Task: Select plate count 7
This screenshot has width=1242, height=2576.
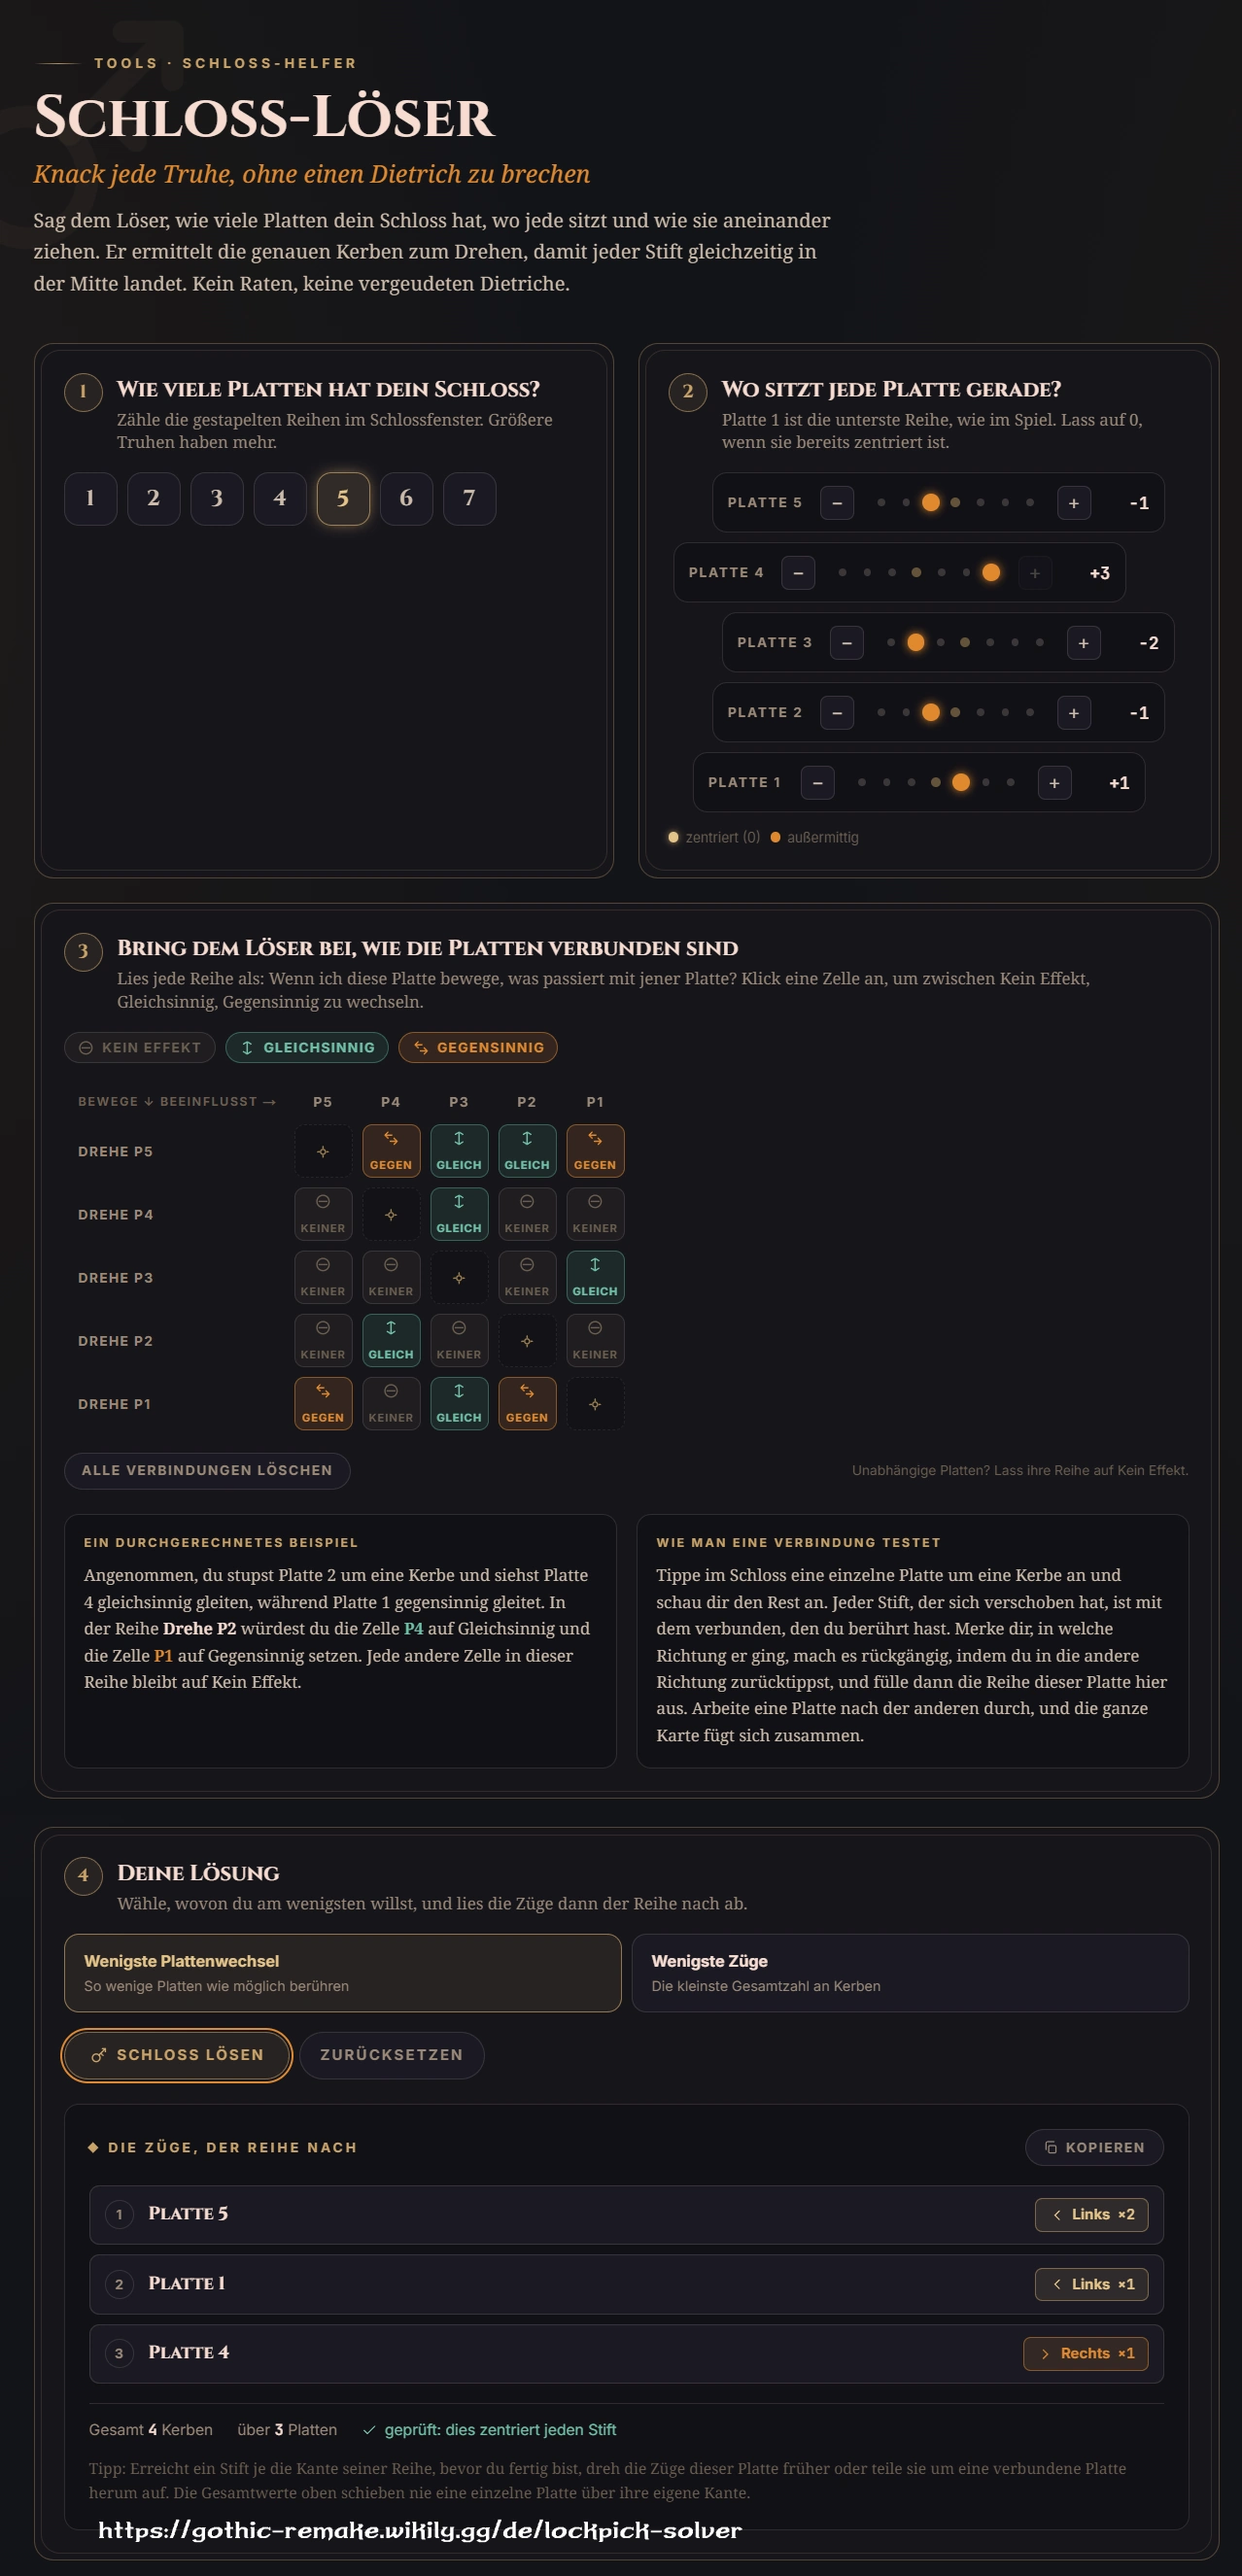Action: pos(469,498)
